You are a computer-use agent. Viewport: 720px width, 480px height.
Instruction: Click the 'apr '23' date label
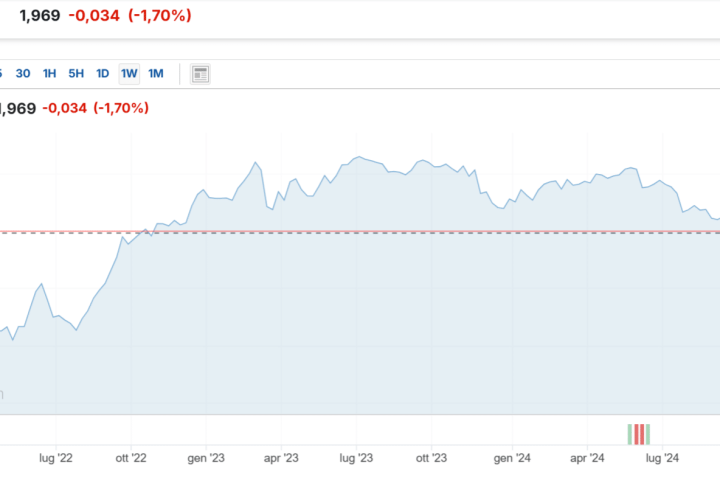click(281, 459)
